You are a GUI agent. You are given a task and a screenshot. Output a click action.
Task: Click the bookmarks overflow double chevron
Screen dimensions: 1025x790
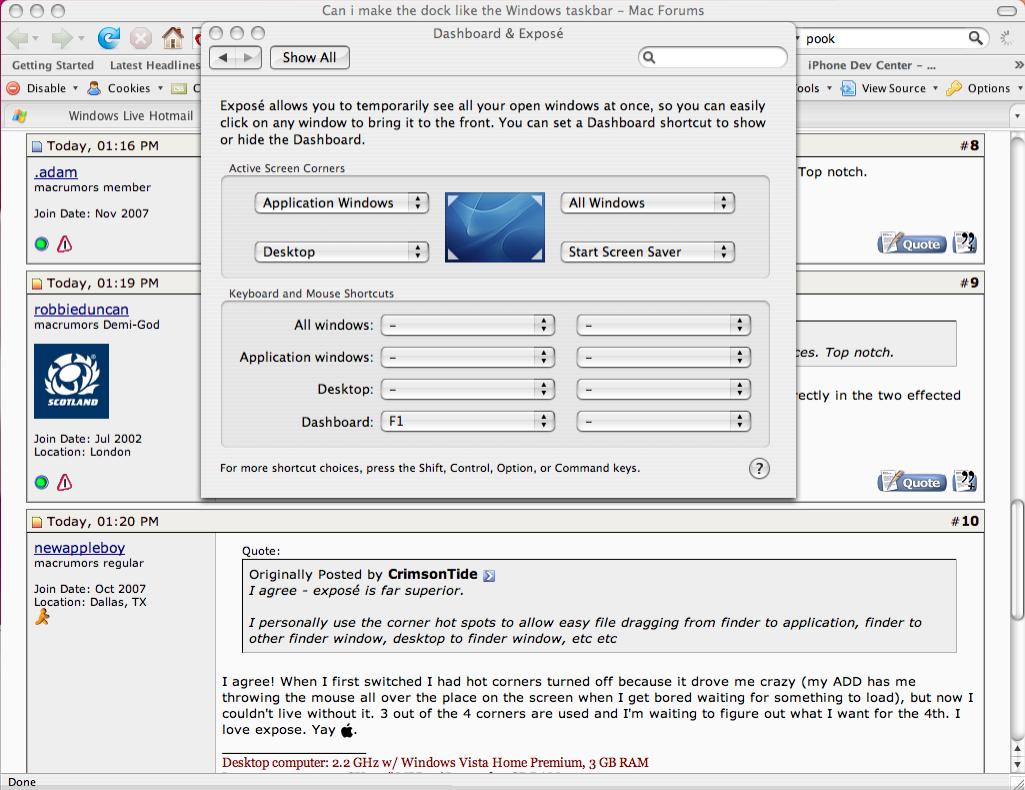[x=1018, y=65]
